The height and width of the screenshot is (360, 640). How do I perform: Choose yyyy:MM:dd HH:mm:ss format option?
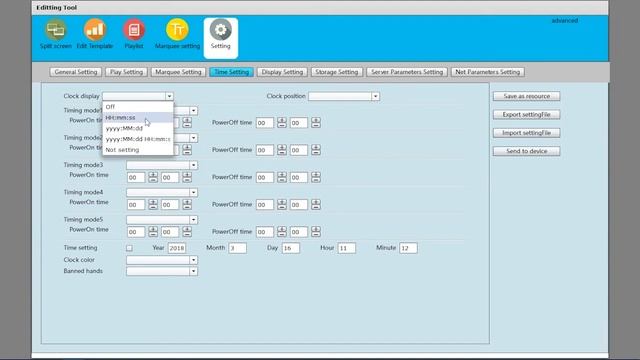138,139
